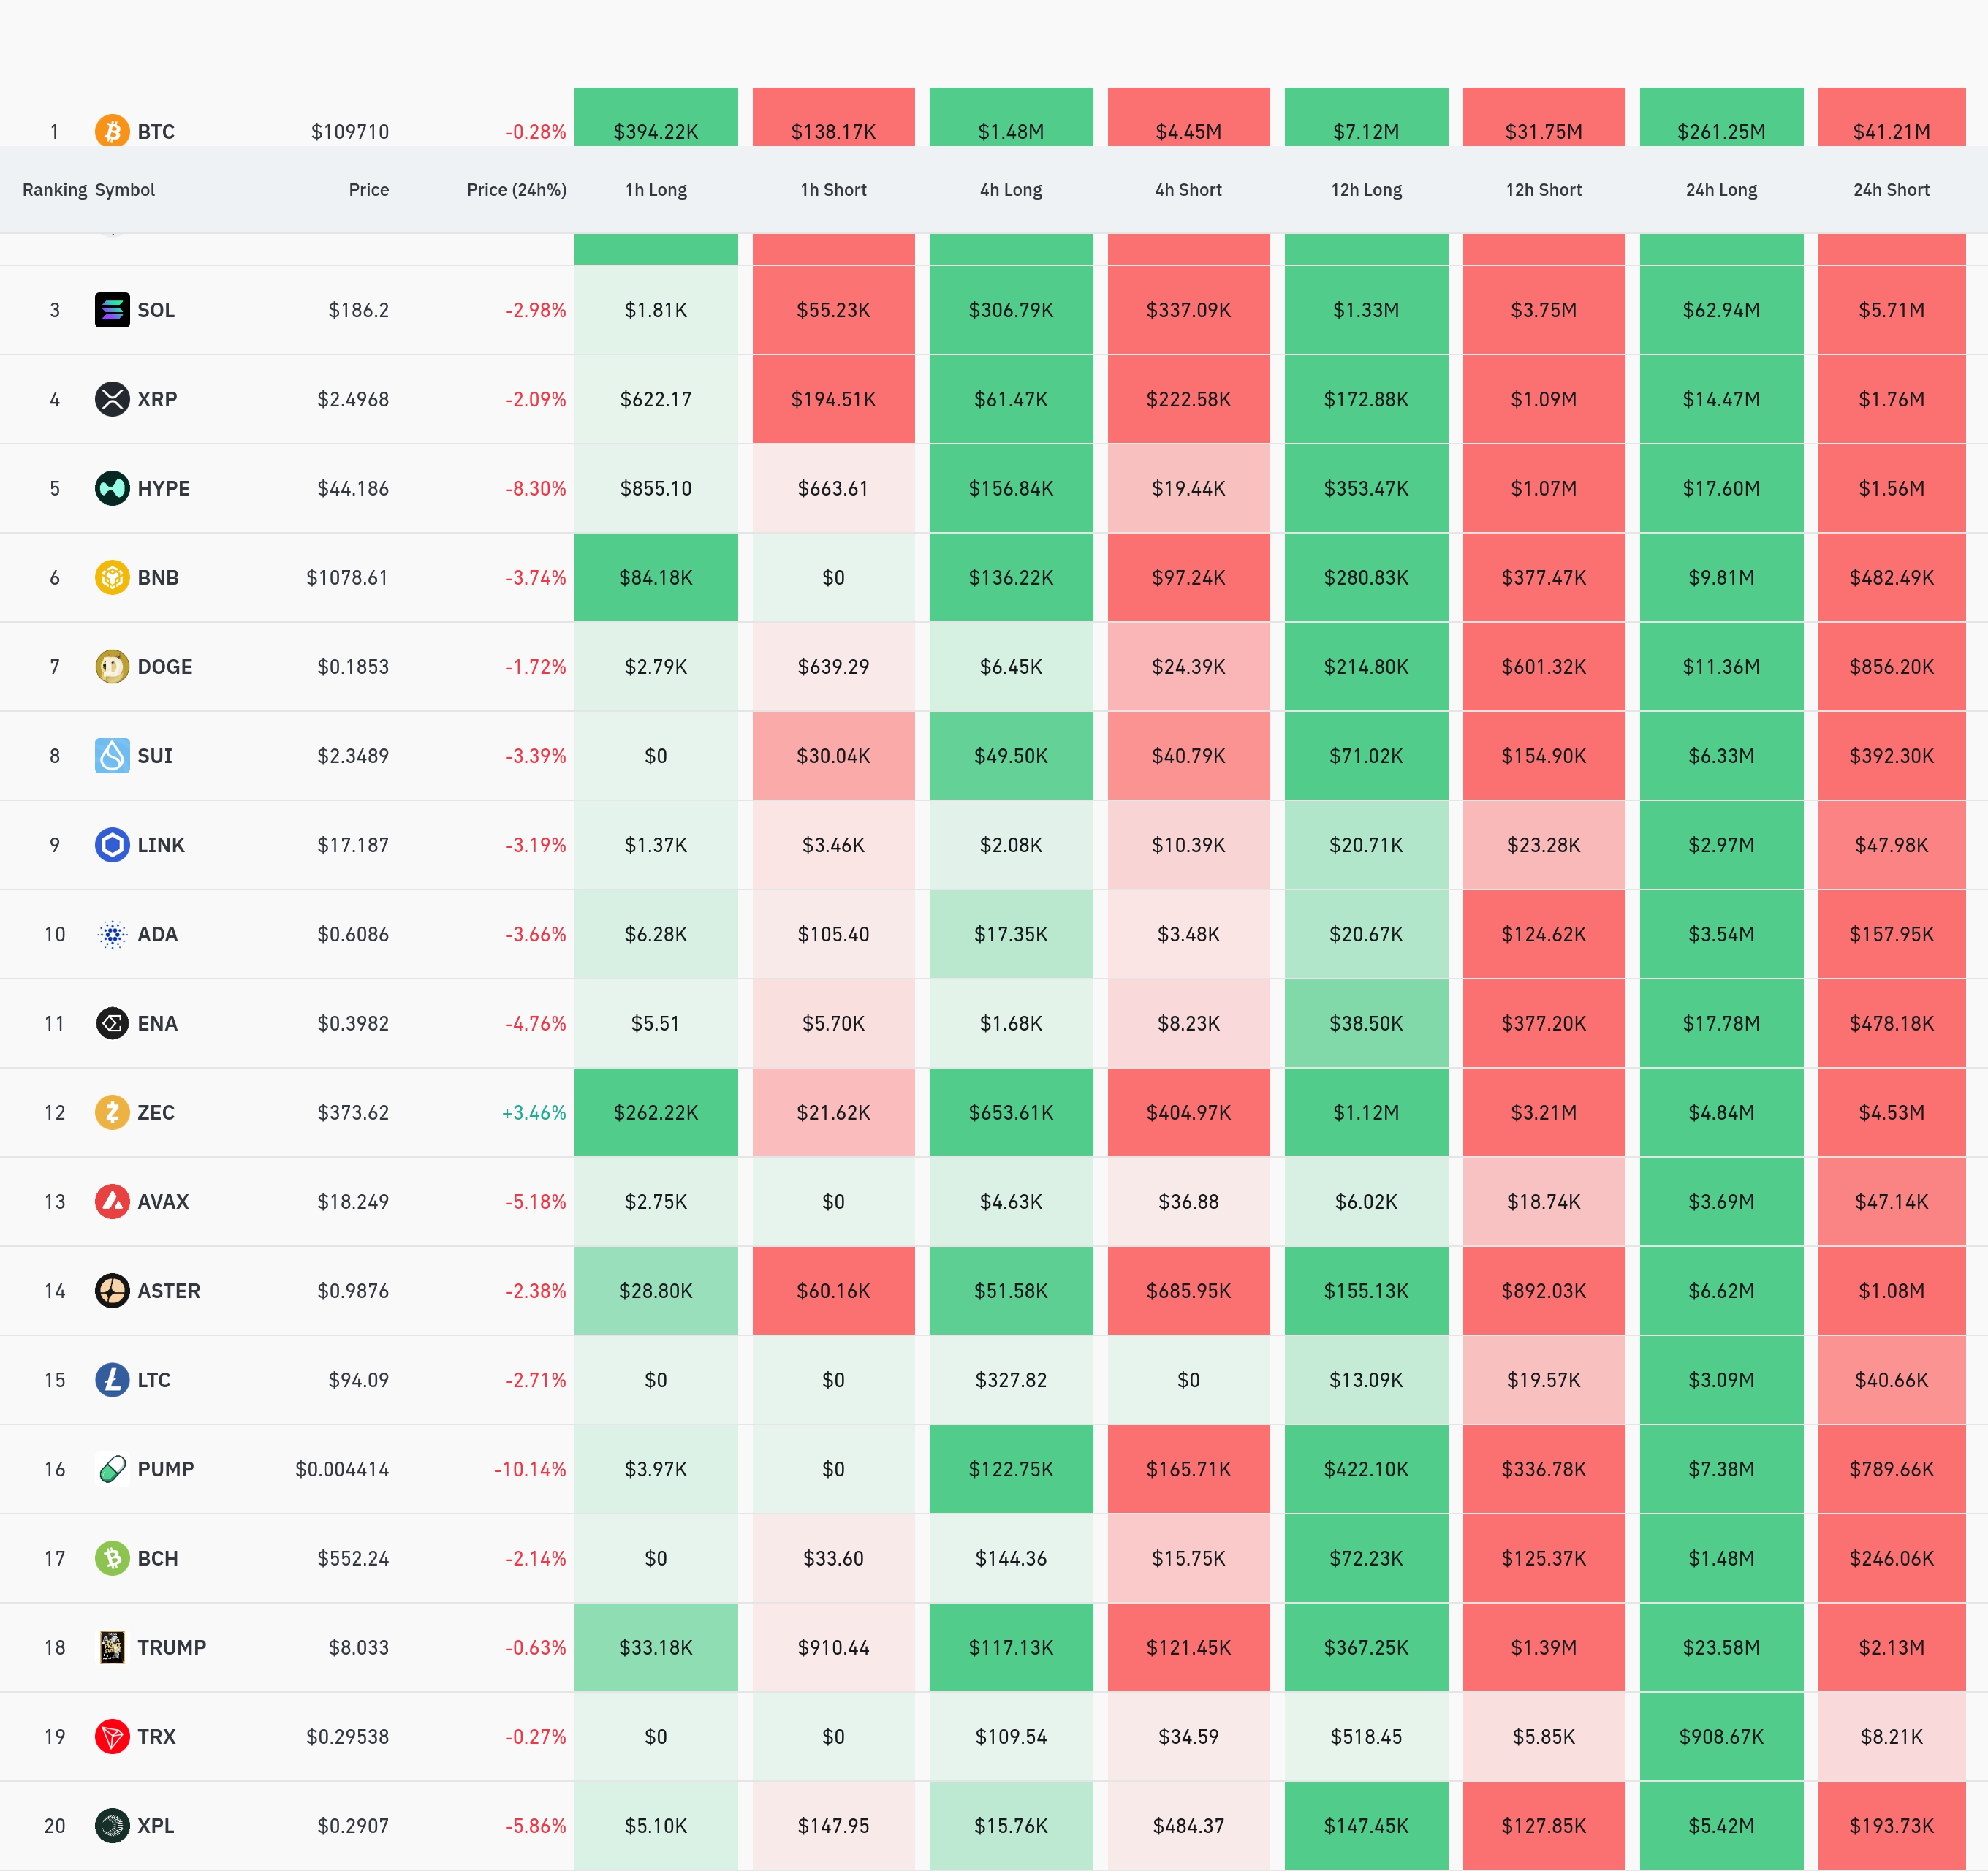
Task: Click the HYPE token icon
Action: [112, 488]
